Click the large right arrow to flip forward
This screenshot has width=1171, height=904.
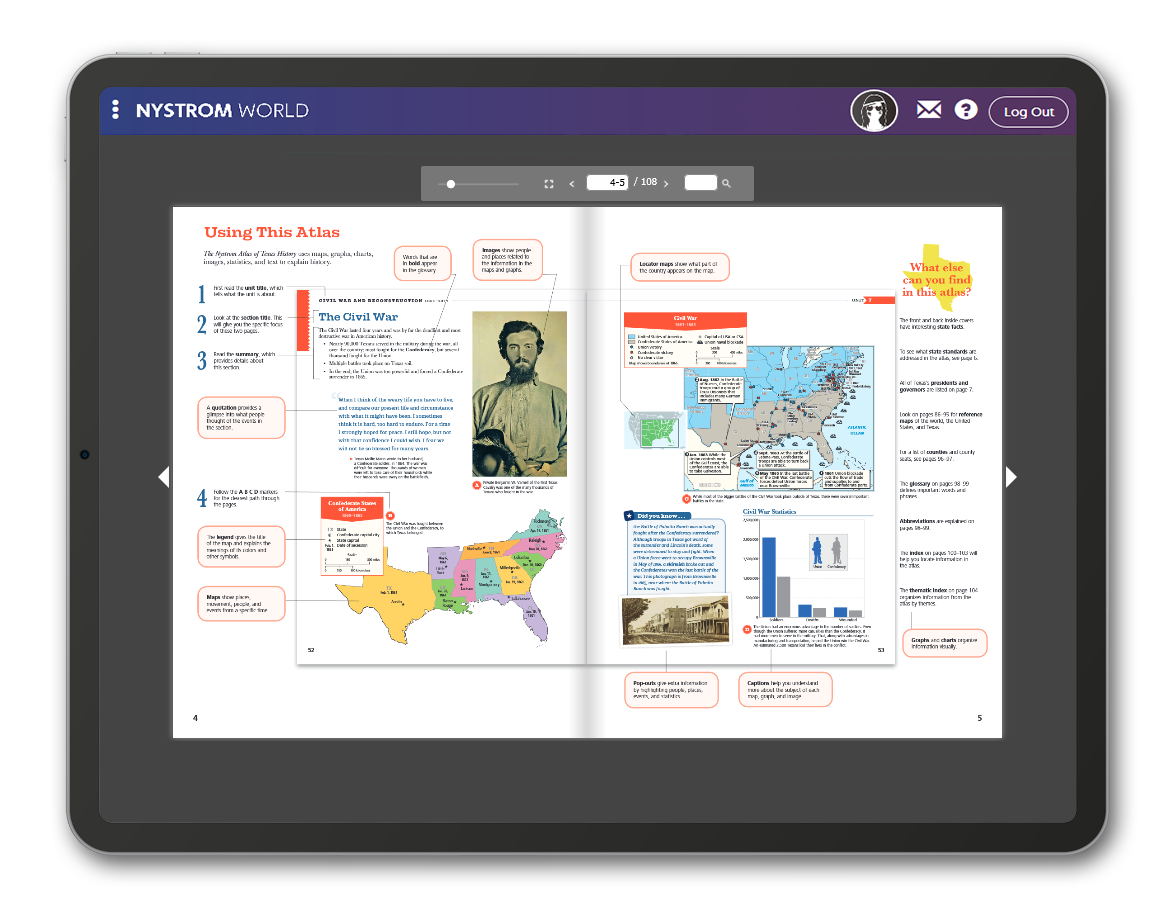point(1011,477)
